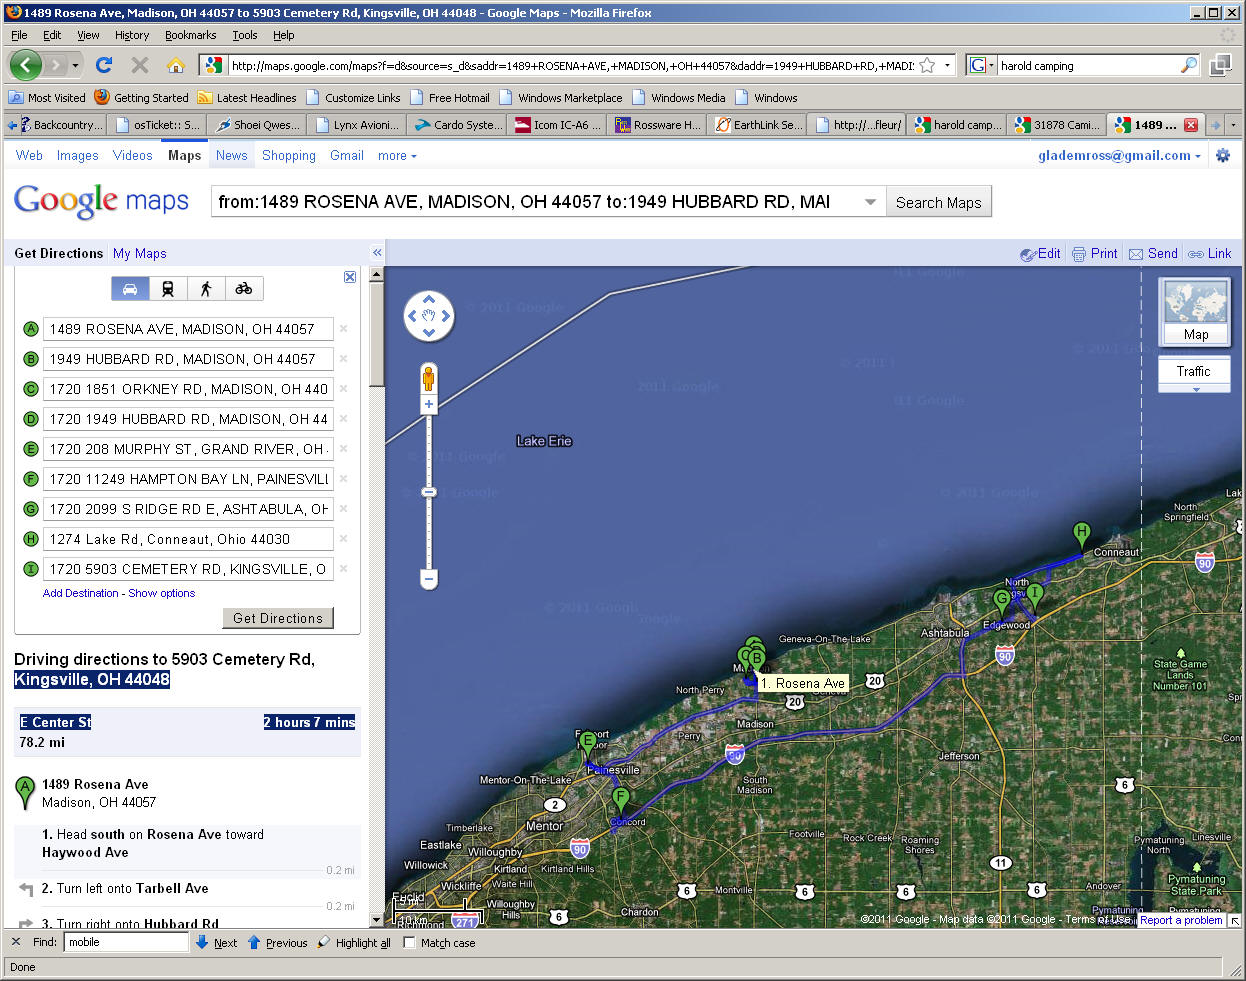Image resolution: width=1246 pixels, height=981 pixels.
Task: Expand the map layers arrow below Traffic
Action: [x=1195, y=390]
